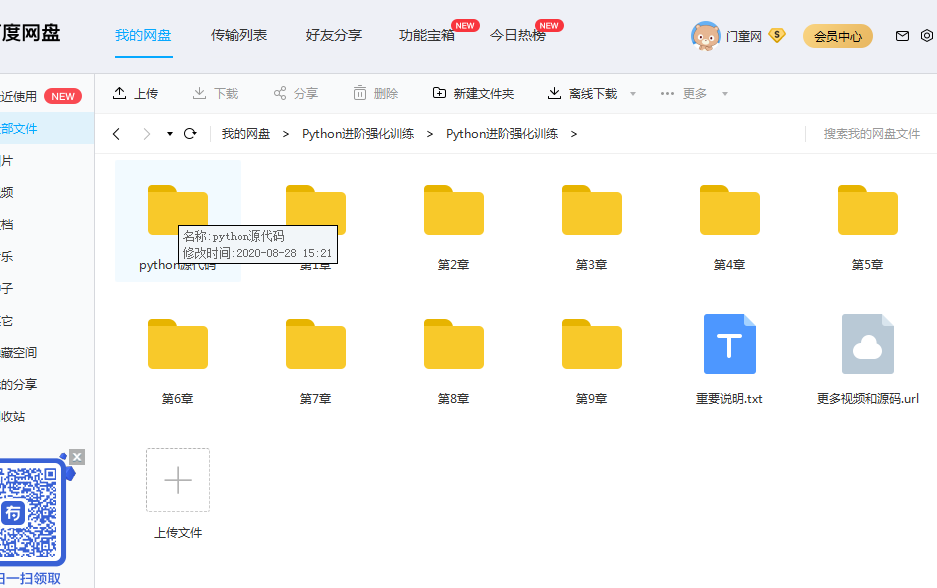Click the 重要说明.txt file name
This screenshot has height=588, width=937.
[730, 399]
